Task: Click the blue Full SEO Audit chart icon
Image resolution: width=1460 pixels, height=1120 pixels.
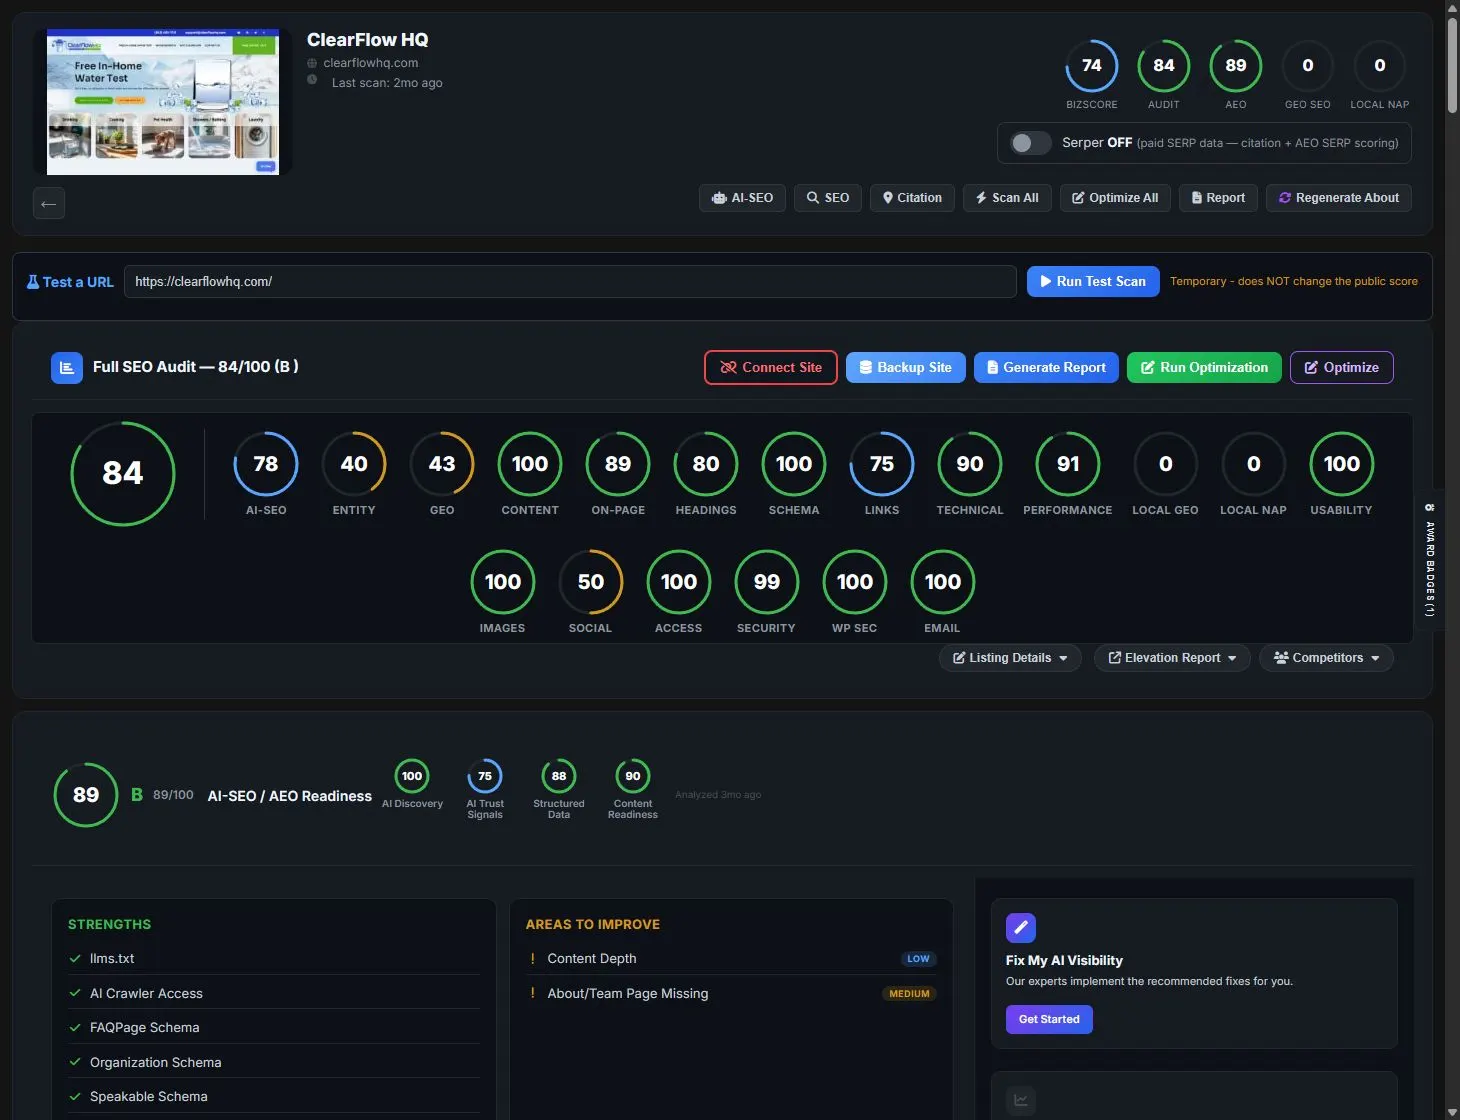Action: tap(67, 367)
